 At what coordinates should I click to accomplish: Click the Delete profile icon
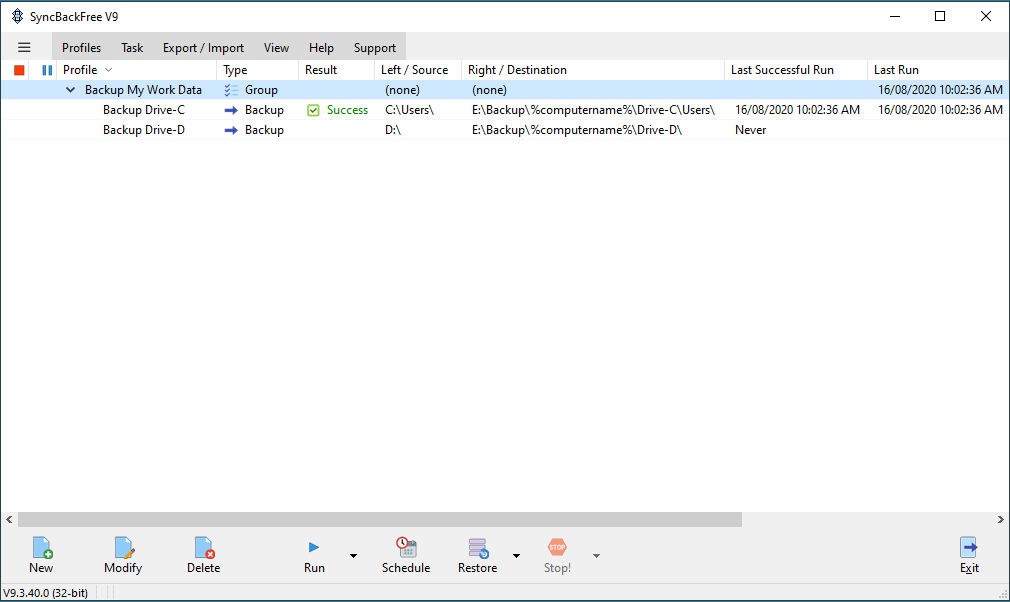[x=203, y=548]
